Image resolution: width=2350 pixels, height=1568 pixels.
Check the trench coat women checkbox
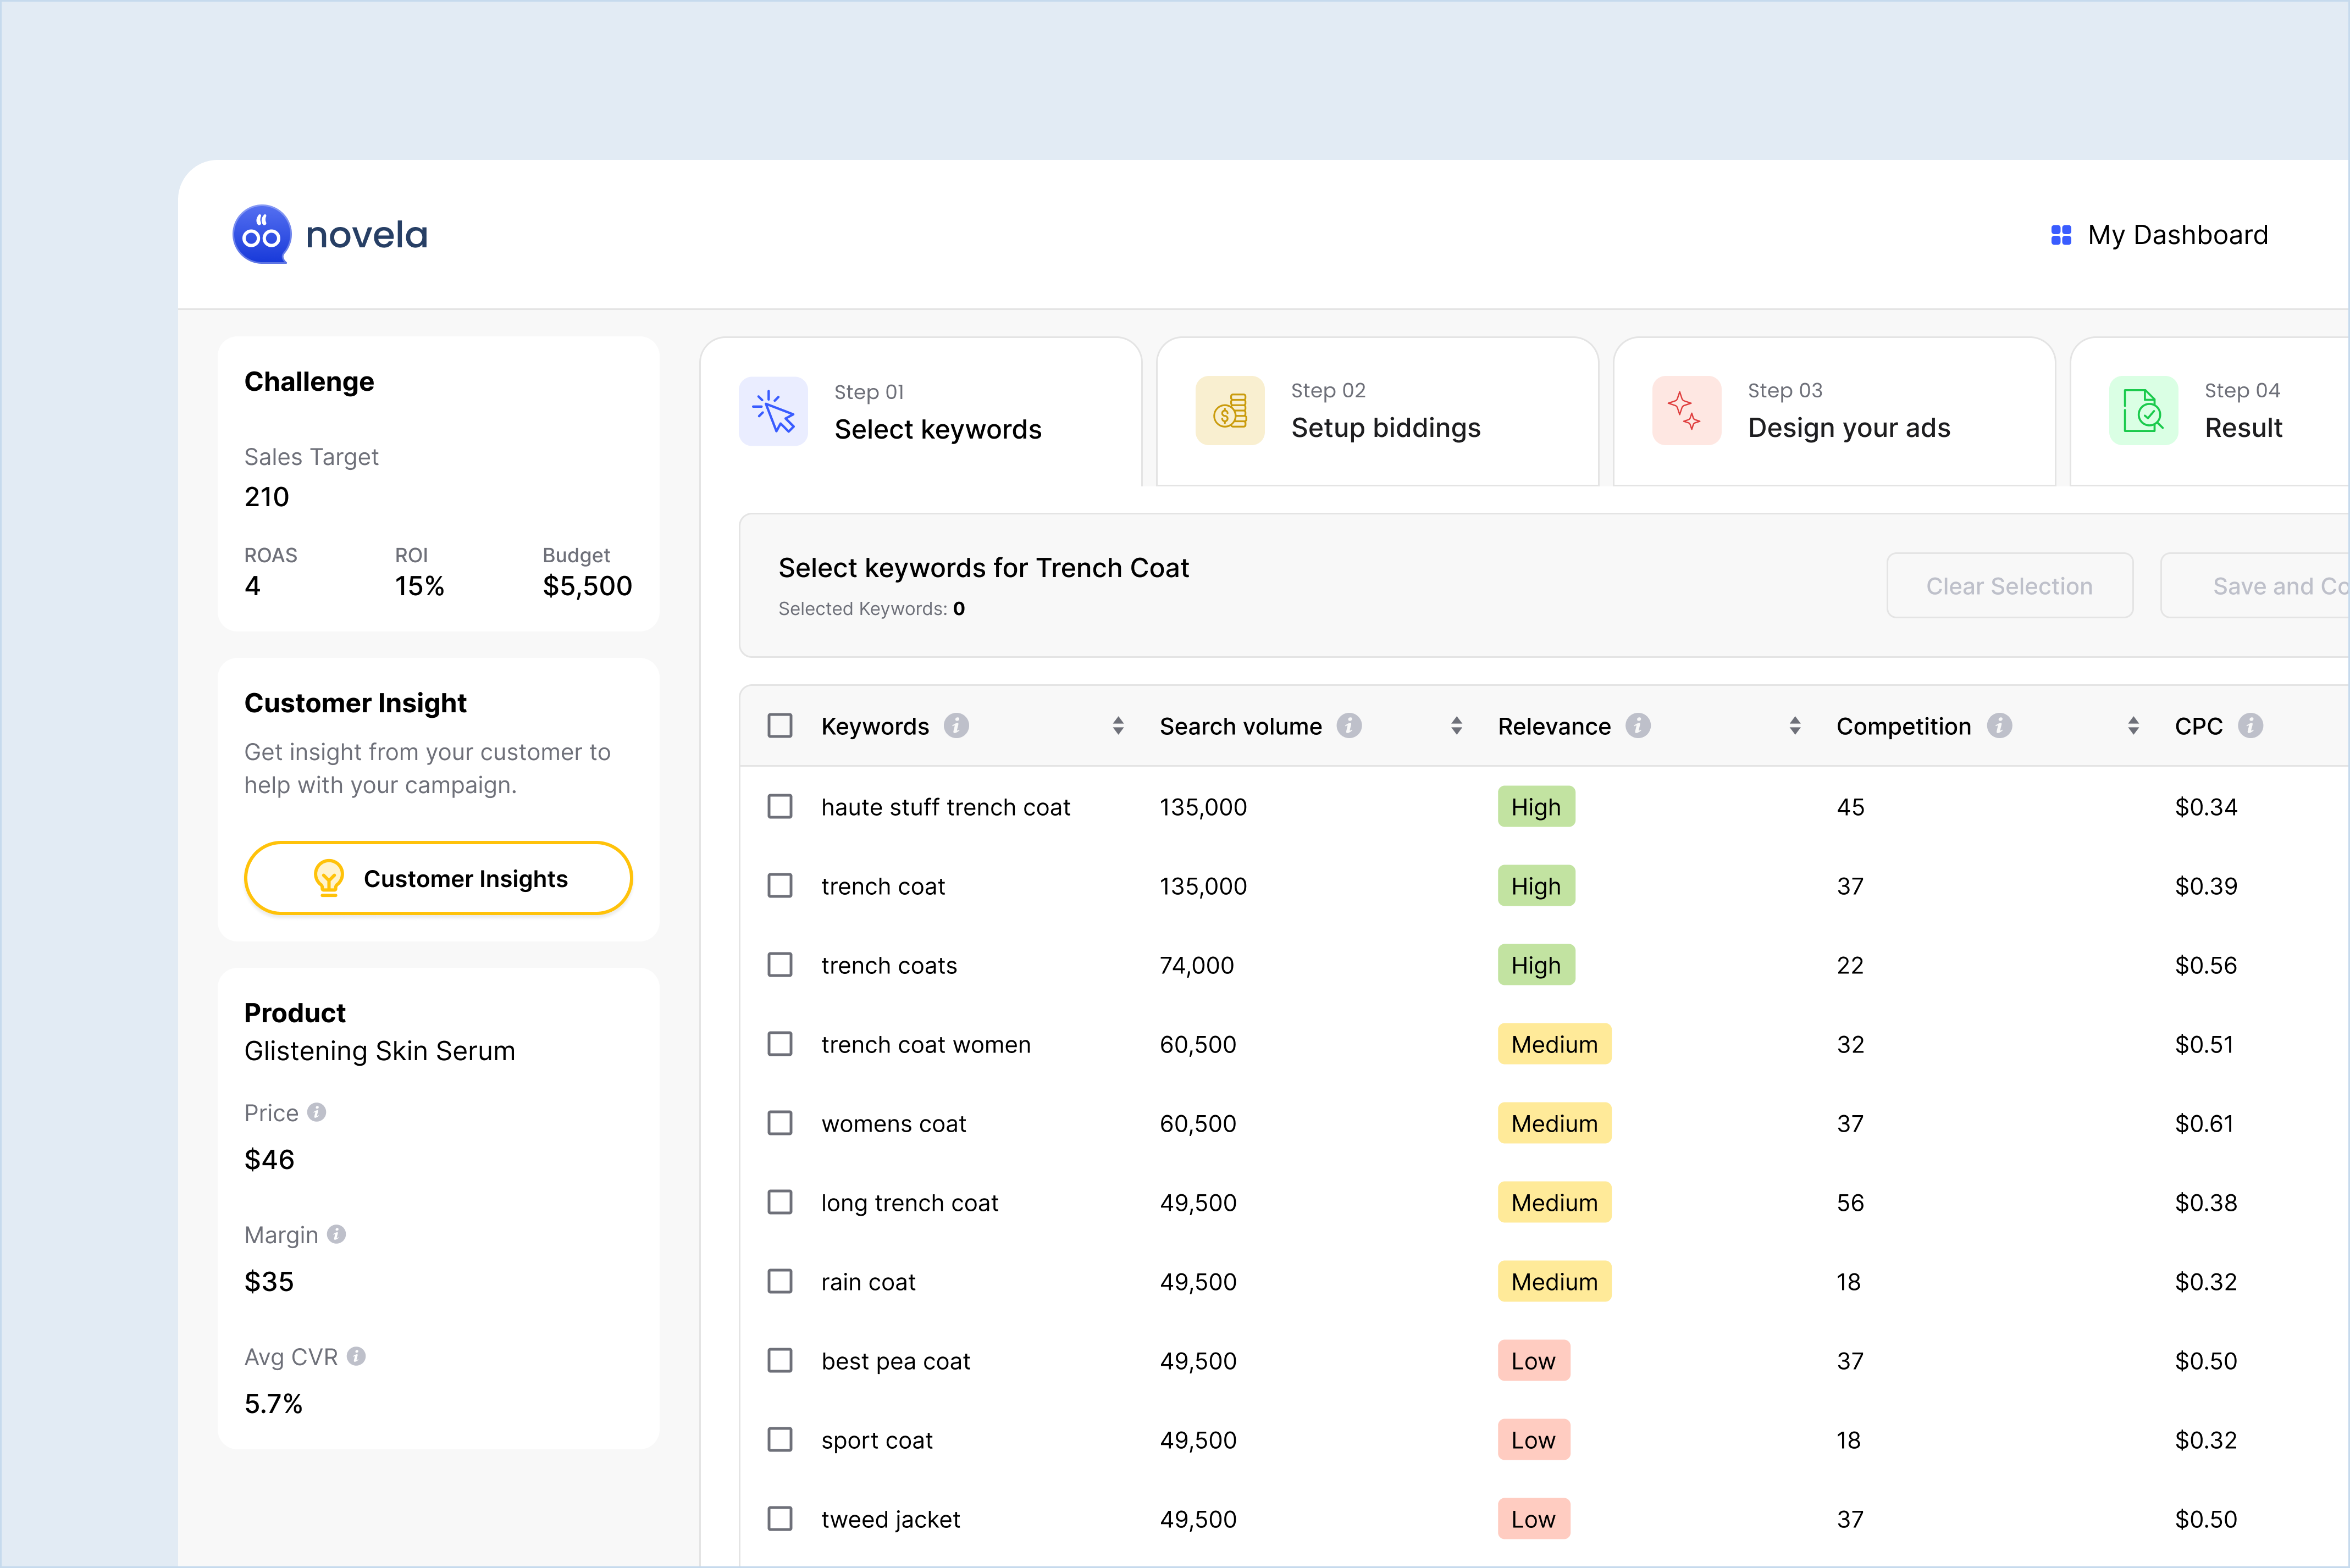pyautogui.click(x=780, y=1043)
